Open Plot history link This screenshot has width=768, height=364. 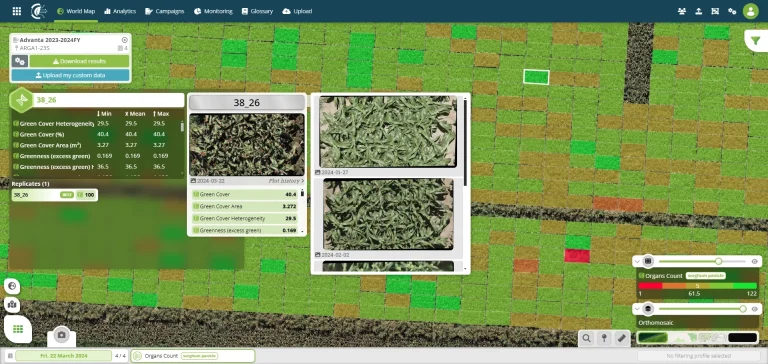click(x=286, y=181)
